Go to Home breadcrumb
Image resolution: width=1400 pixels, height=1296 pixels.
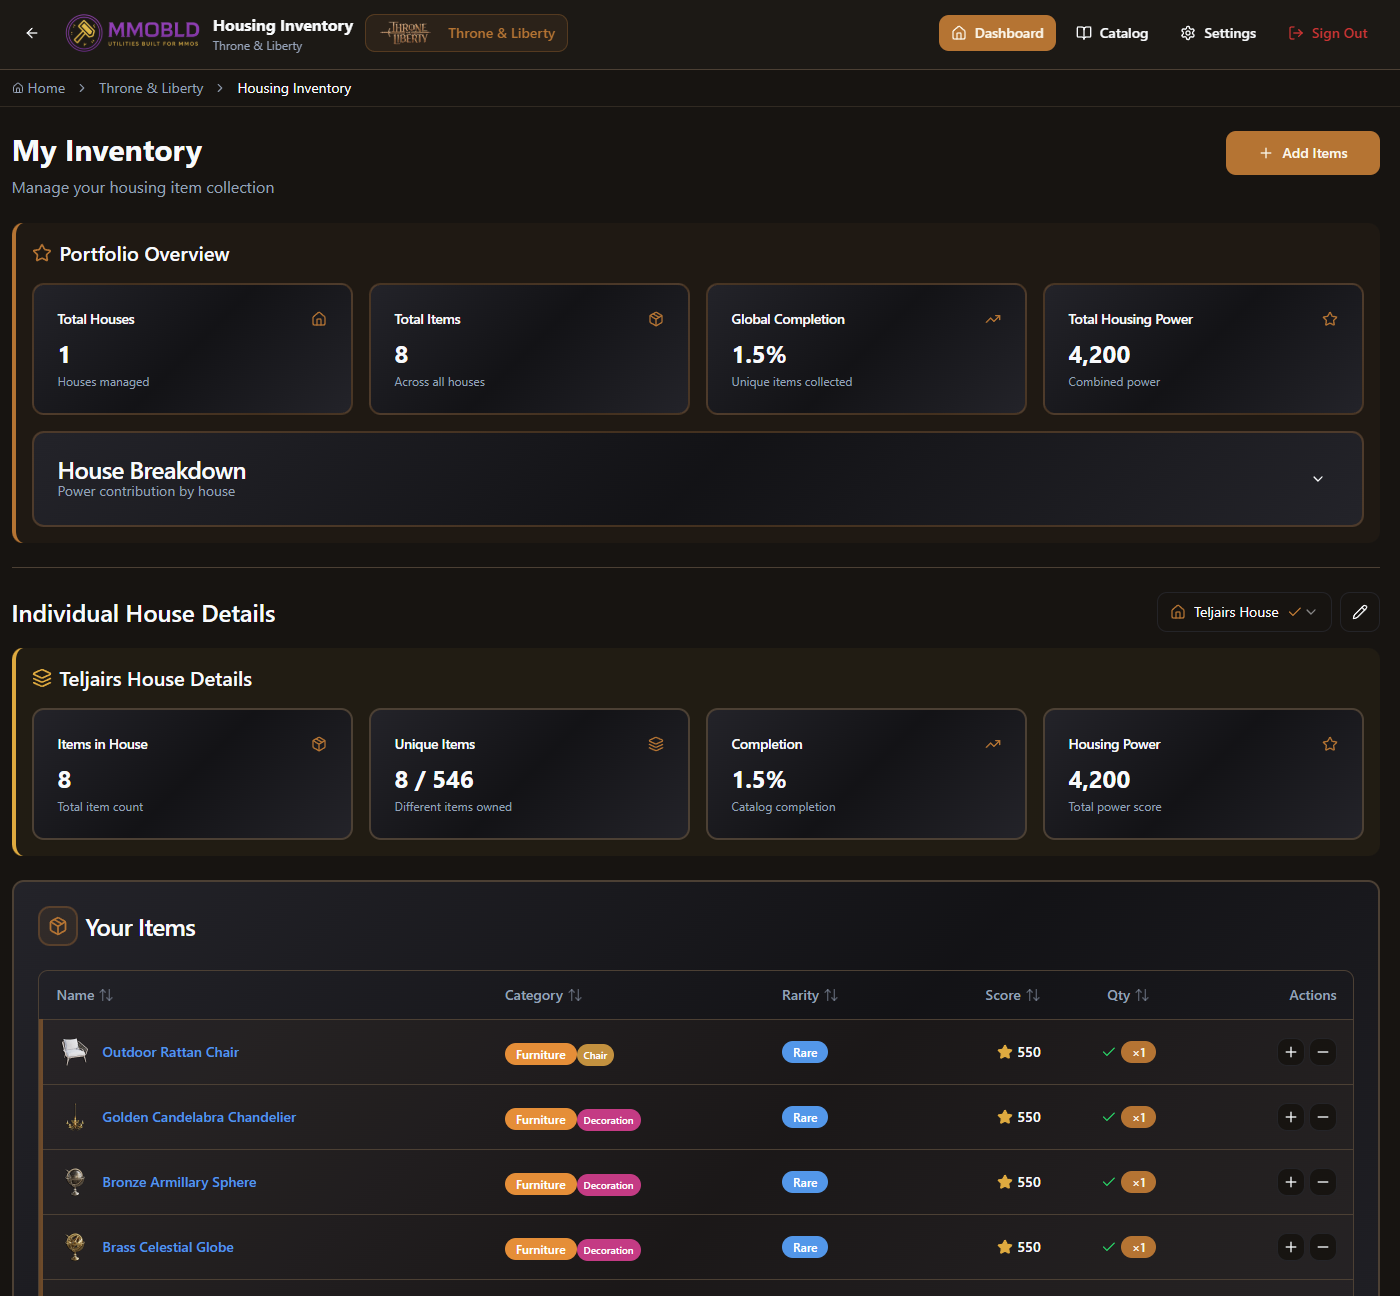tap(39, 88)
